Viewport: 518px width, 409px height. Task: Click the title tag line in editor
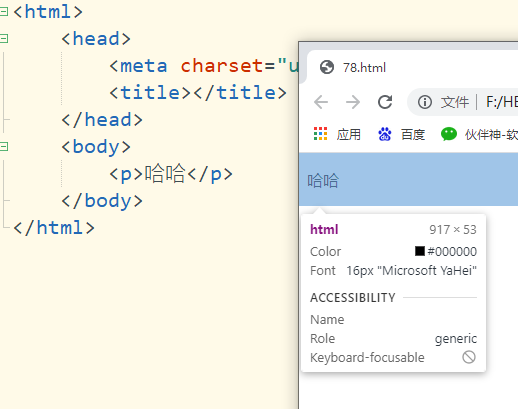198,93
